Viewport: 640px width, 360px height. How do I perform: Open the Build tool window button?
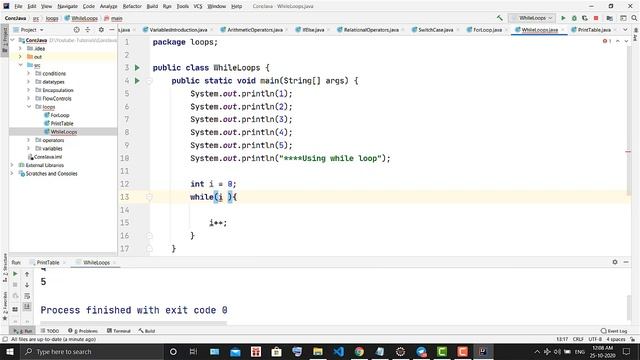pos(147,331)
